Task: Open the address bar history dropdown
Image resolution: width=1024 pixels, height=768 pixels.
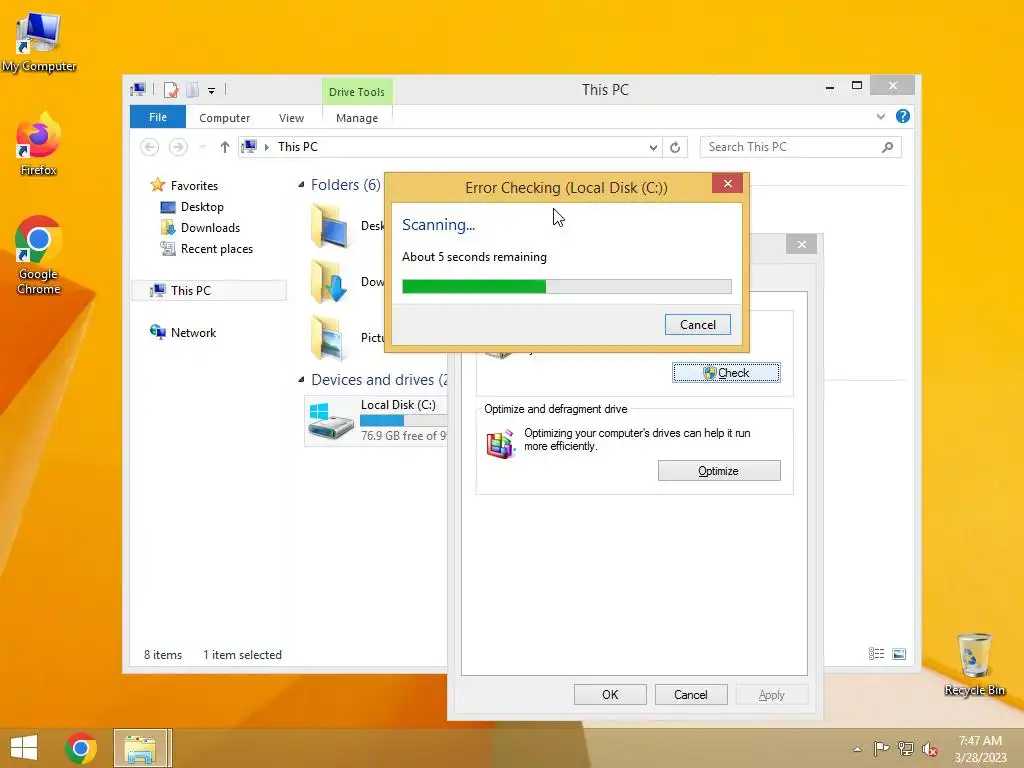Action: (653, 148)
